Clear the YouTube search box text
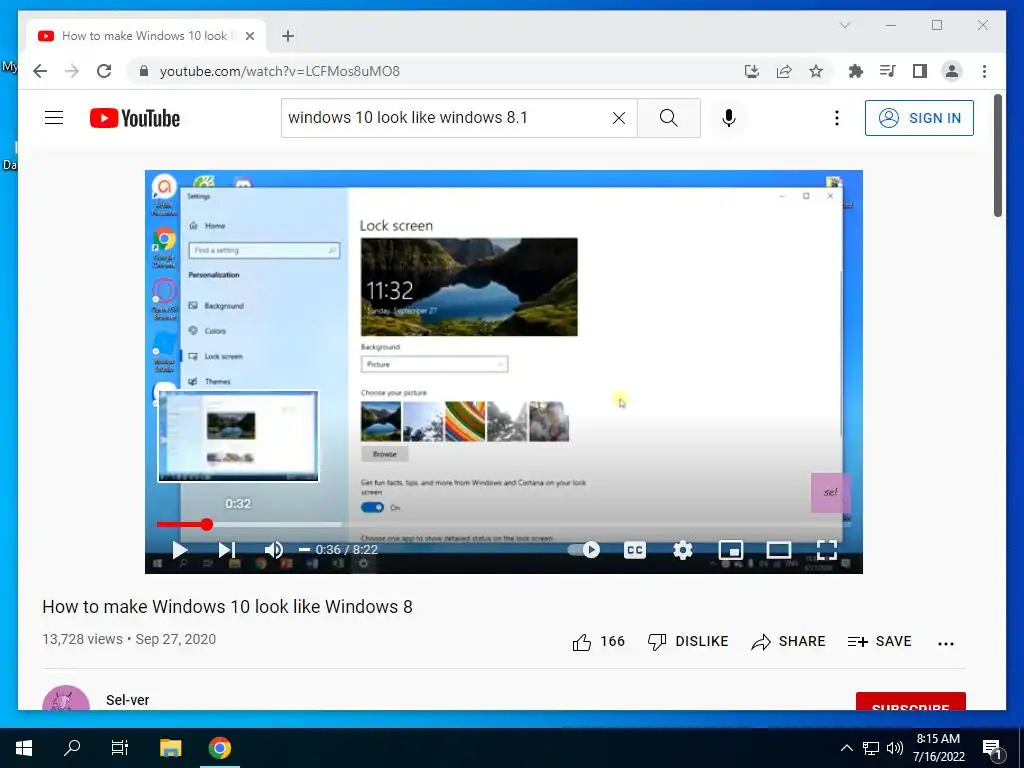Viewport: 1024px width, 768px height. (618, 118)
